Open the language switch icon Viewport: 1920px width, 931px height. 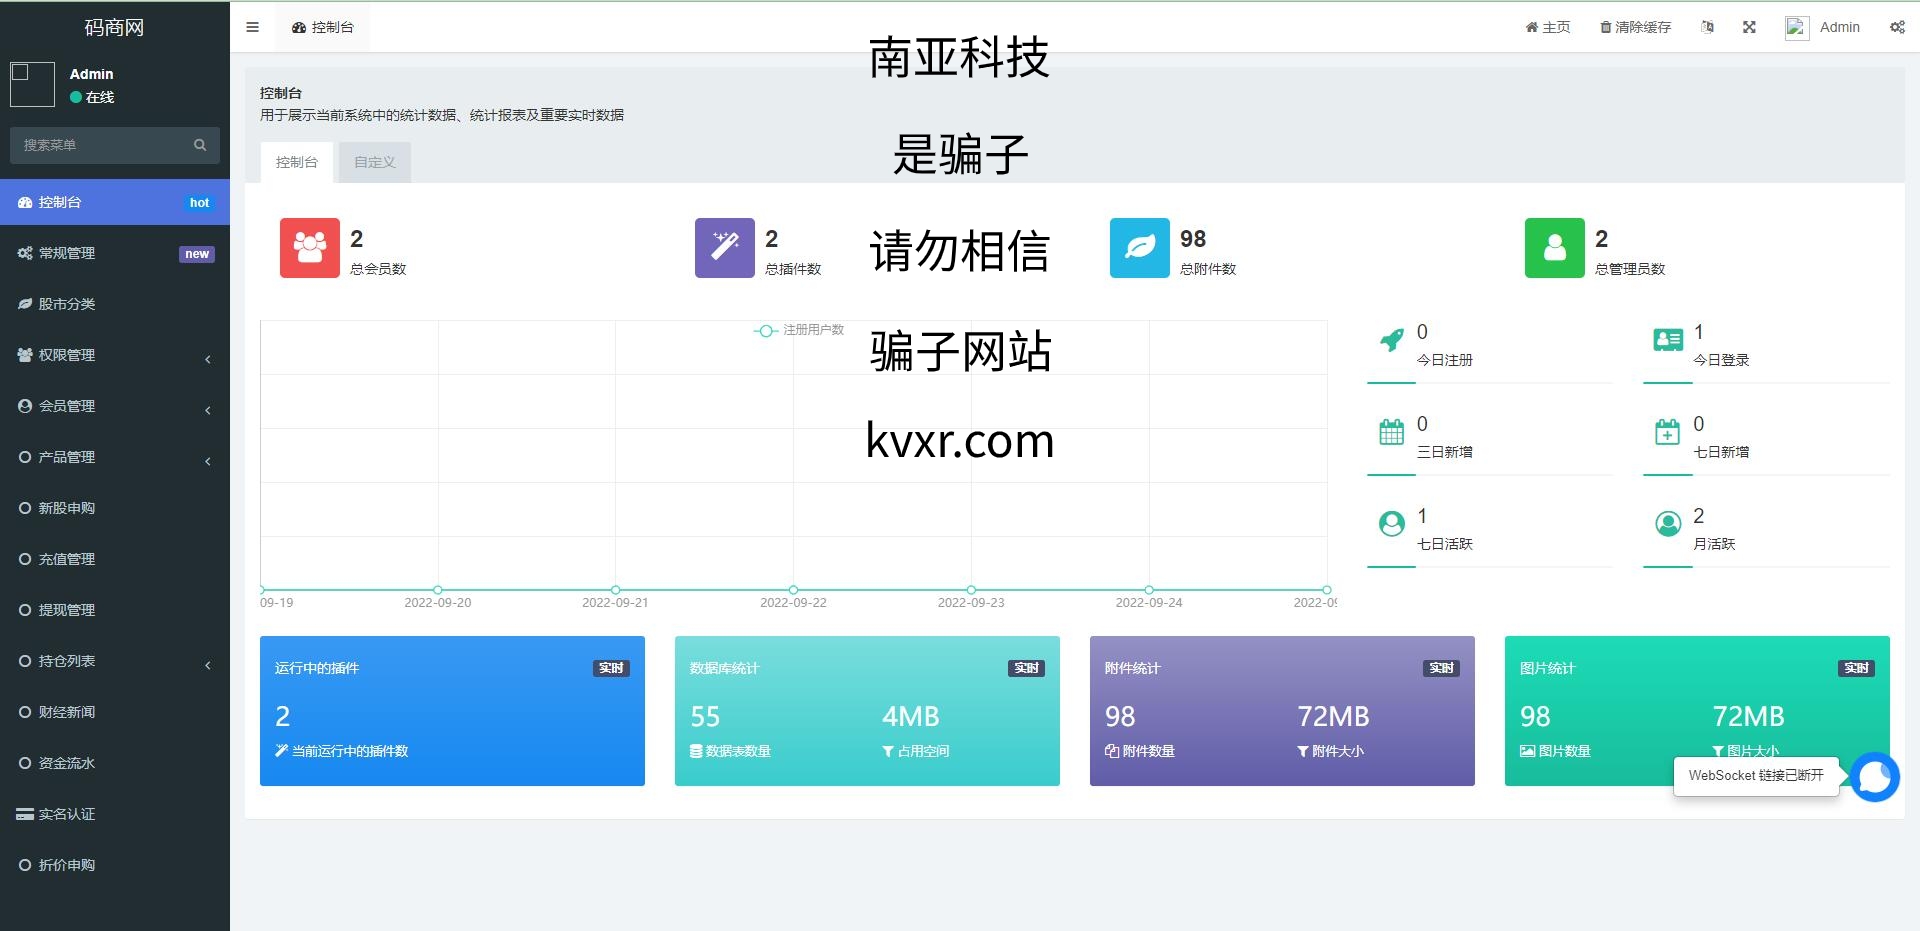pos(1707,27)
